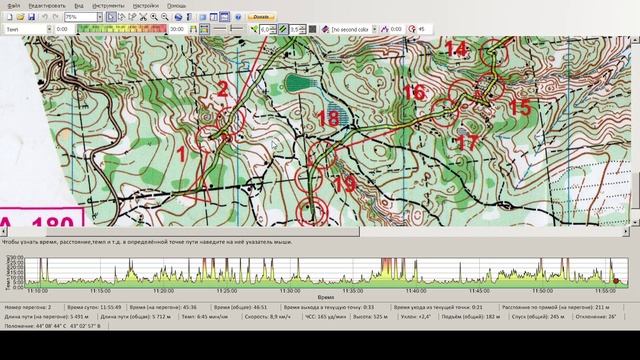Screen dimensions: 640x360
Task: Select the pointer tool
Action: click(x=111, y=17)
